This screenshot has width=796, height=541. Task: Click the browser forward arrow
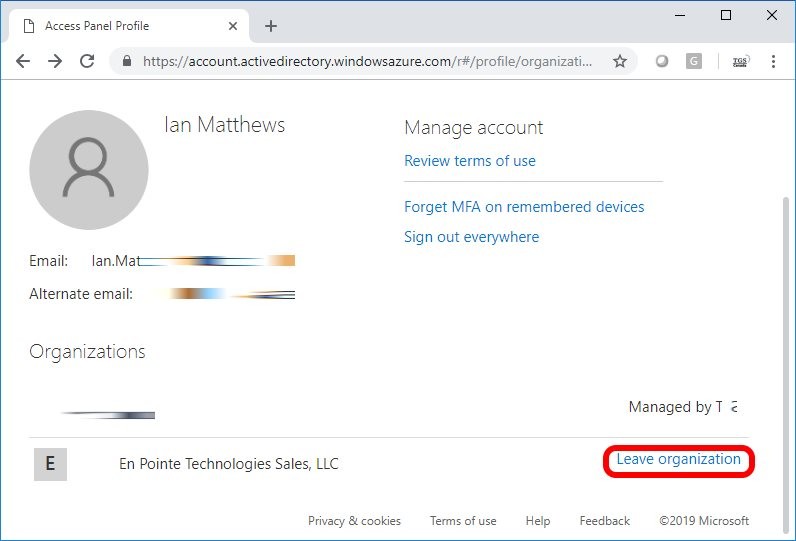pos(55,61)
